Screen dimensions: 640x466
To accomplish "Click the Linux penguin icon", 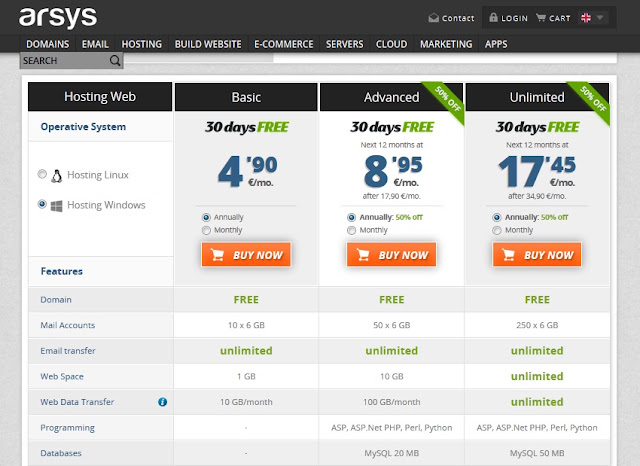I will (57, 176).
